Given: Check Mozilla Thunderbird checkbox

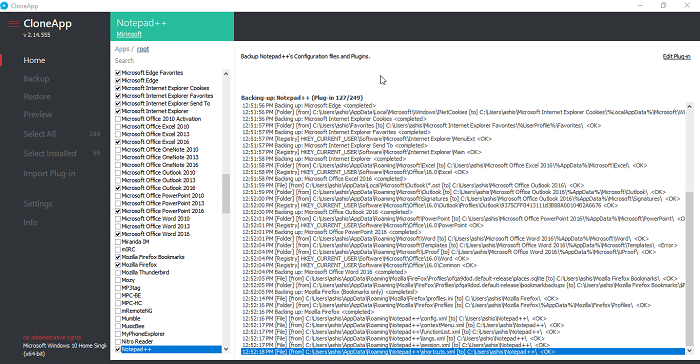Looking at the screenshot, I should [x=118, y=272].
